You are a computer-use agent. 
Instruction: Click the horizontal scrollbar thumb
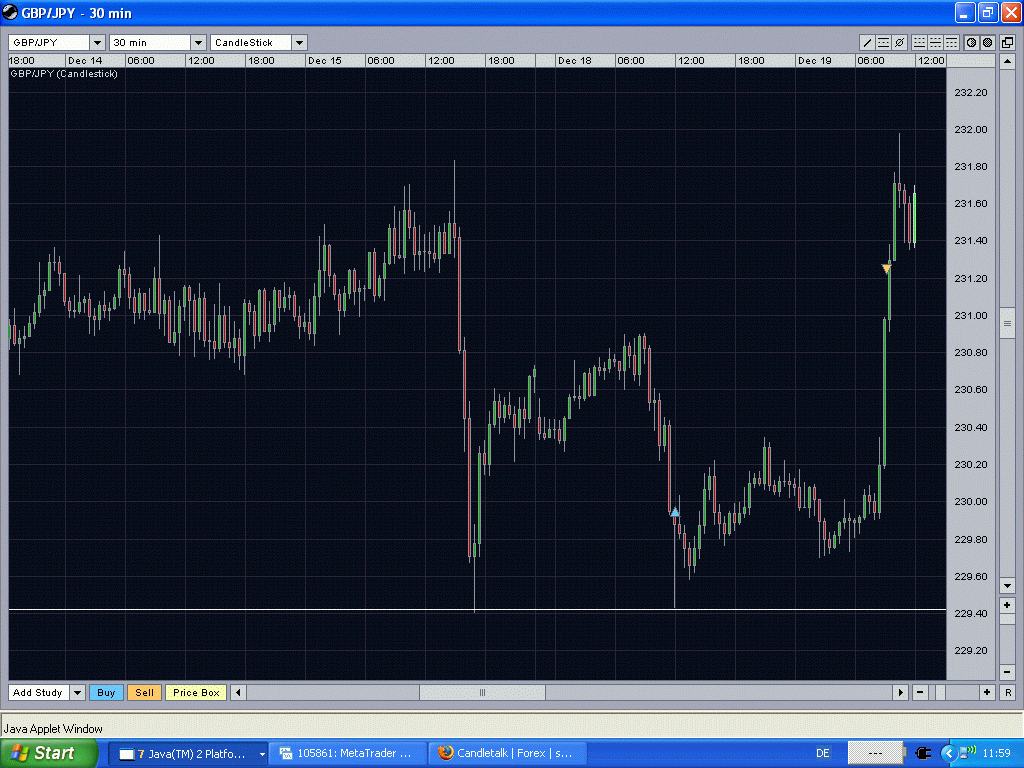[x=482, y=692]
